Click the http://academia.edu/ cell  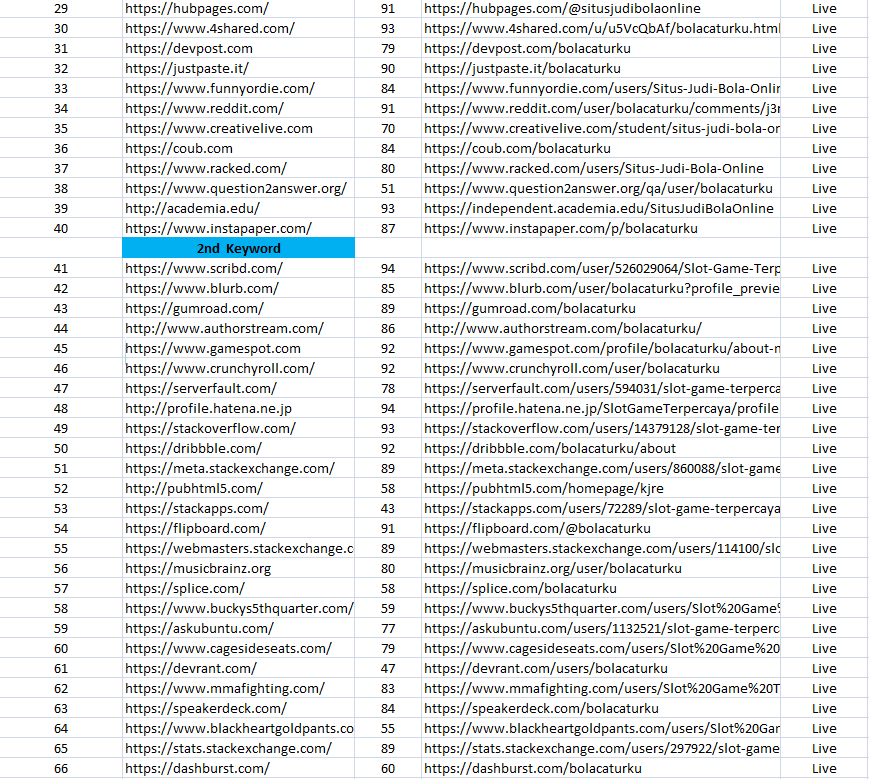[238, 208]
